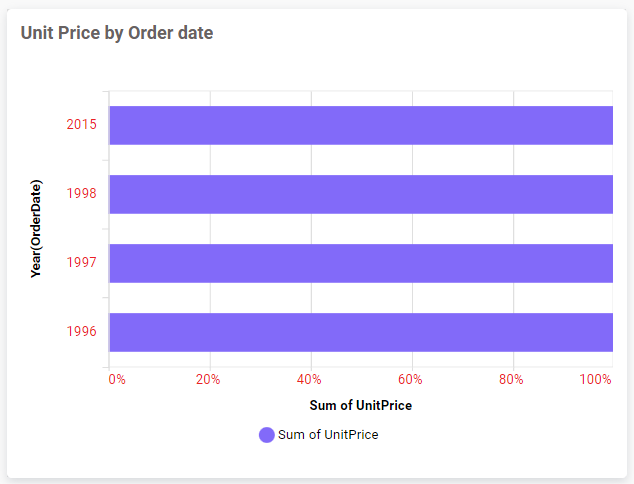Select the 2015 bar
Screen dimensions: 634x484
pos(360,125)
